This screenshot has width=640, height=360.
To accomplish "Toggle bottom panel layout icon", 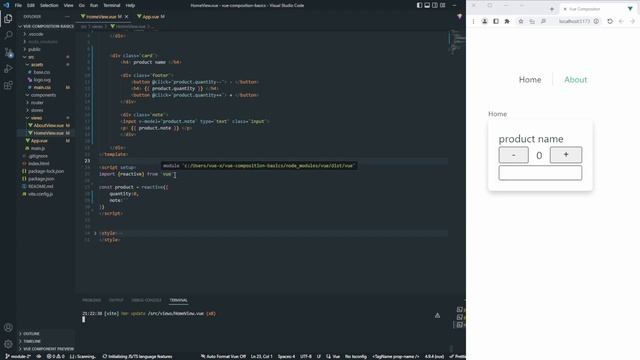I will click(x=427, y=5).
